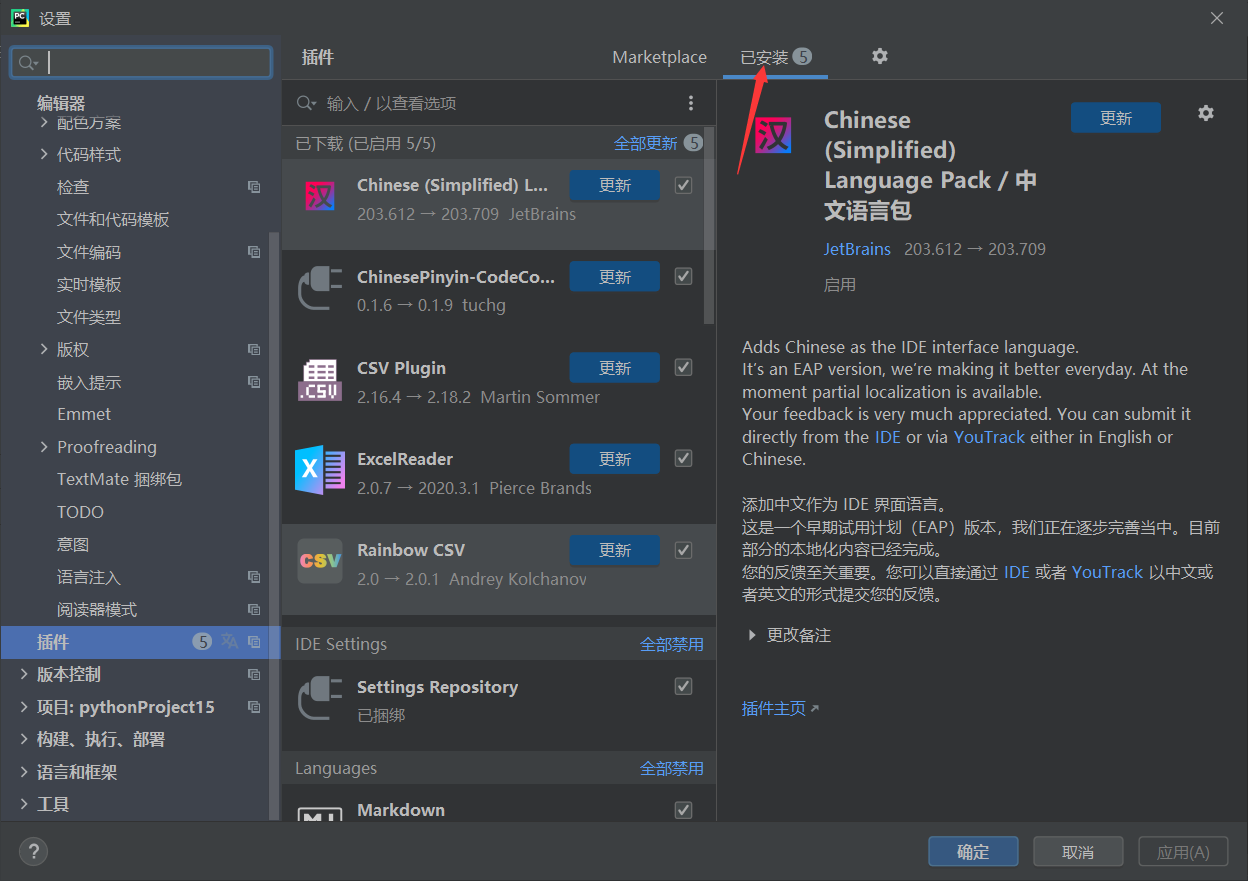The height and width of the screenshot is (881, 1248).
Task: Click the plugin list vertical scrollbar
Action: click(x=709, y=225)
